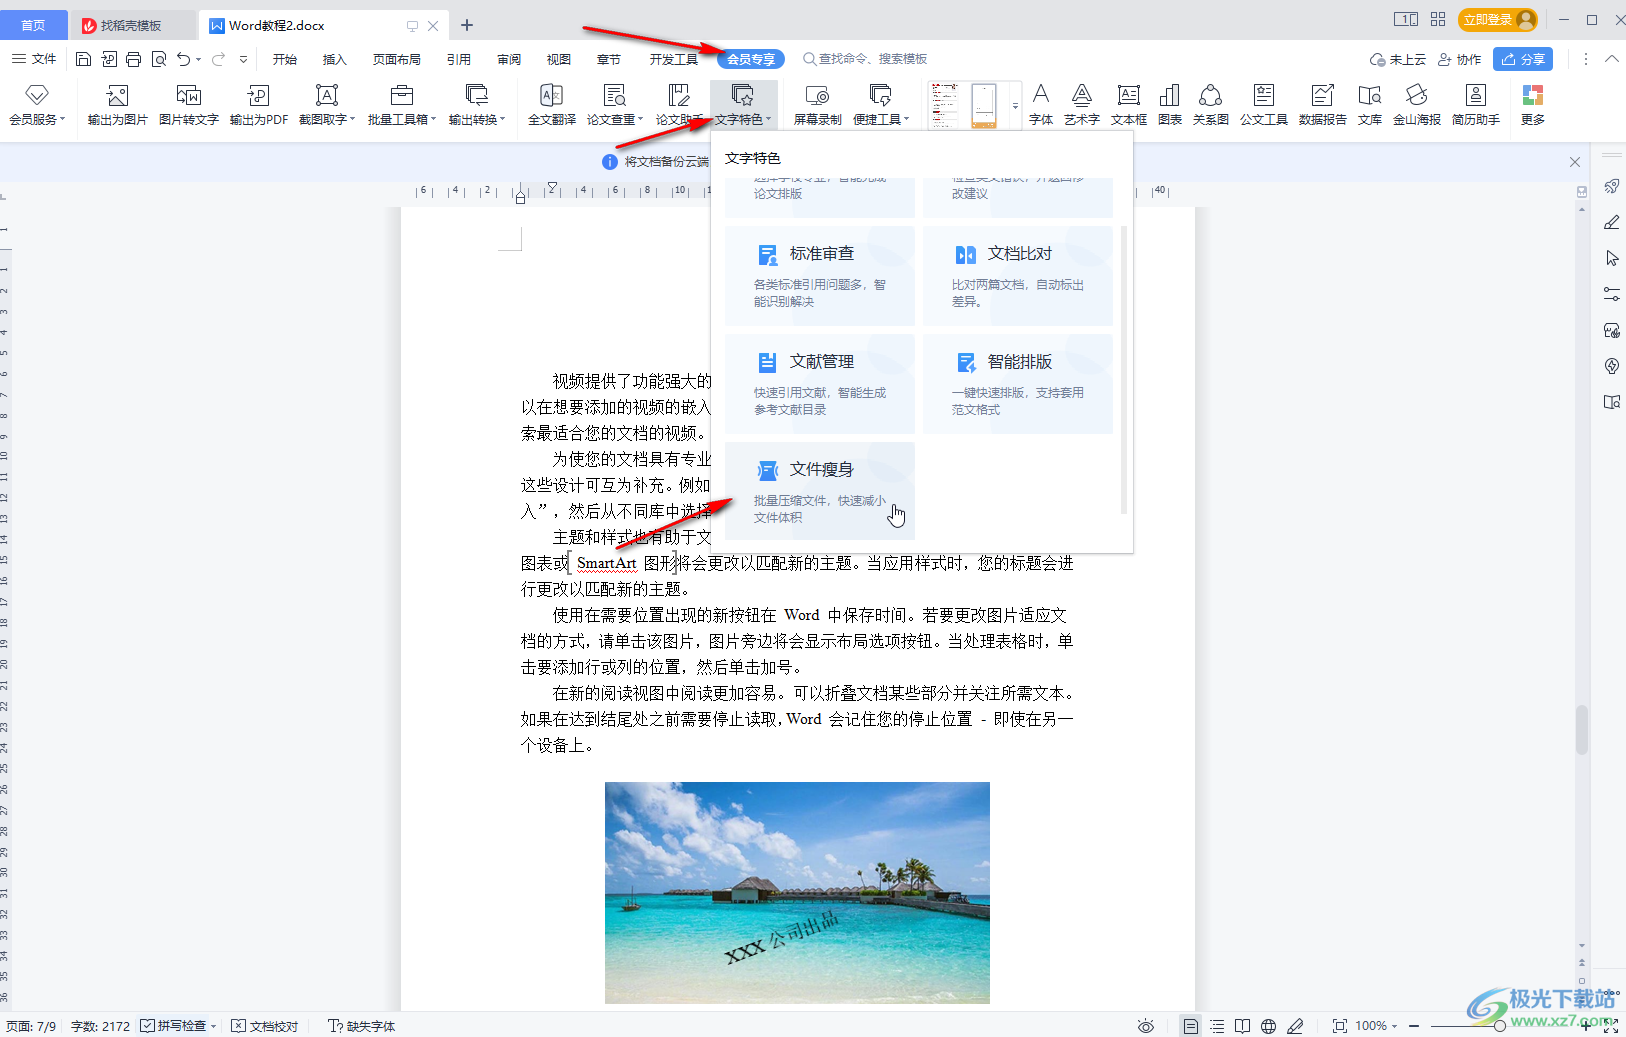Collapse the ribbon chevron
The image size is (1626, 1037).
coord(1611,59)
